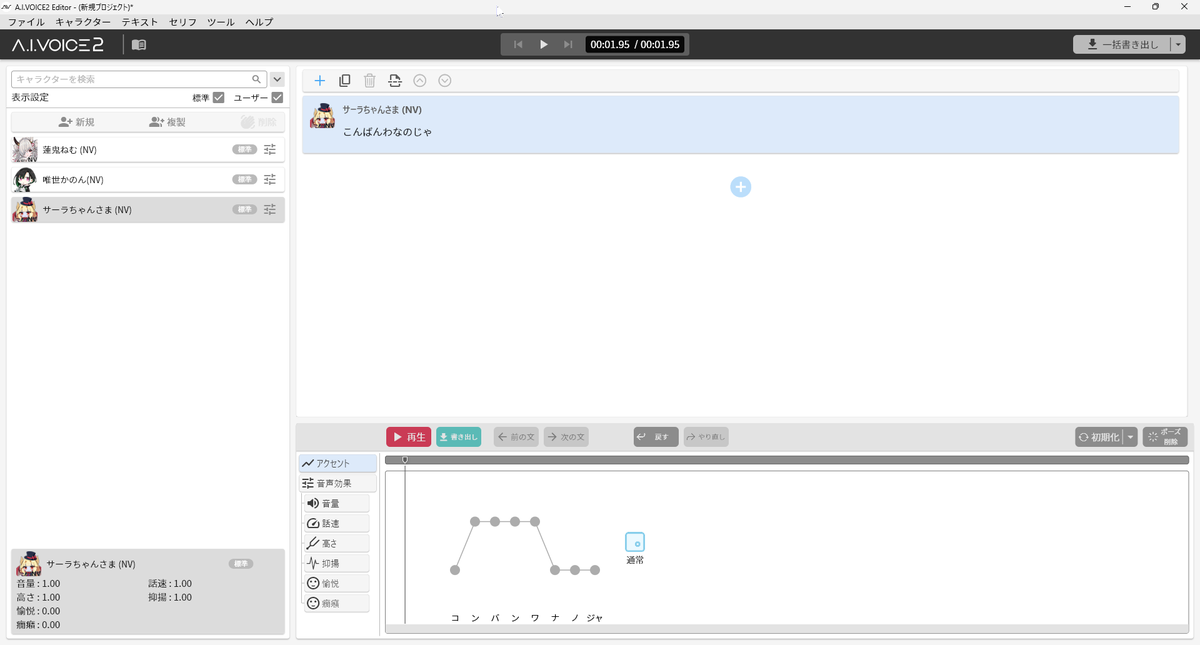Start playback with the header play button

[544, 44]
